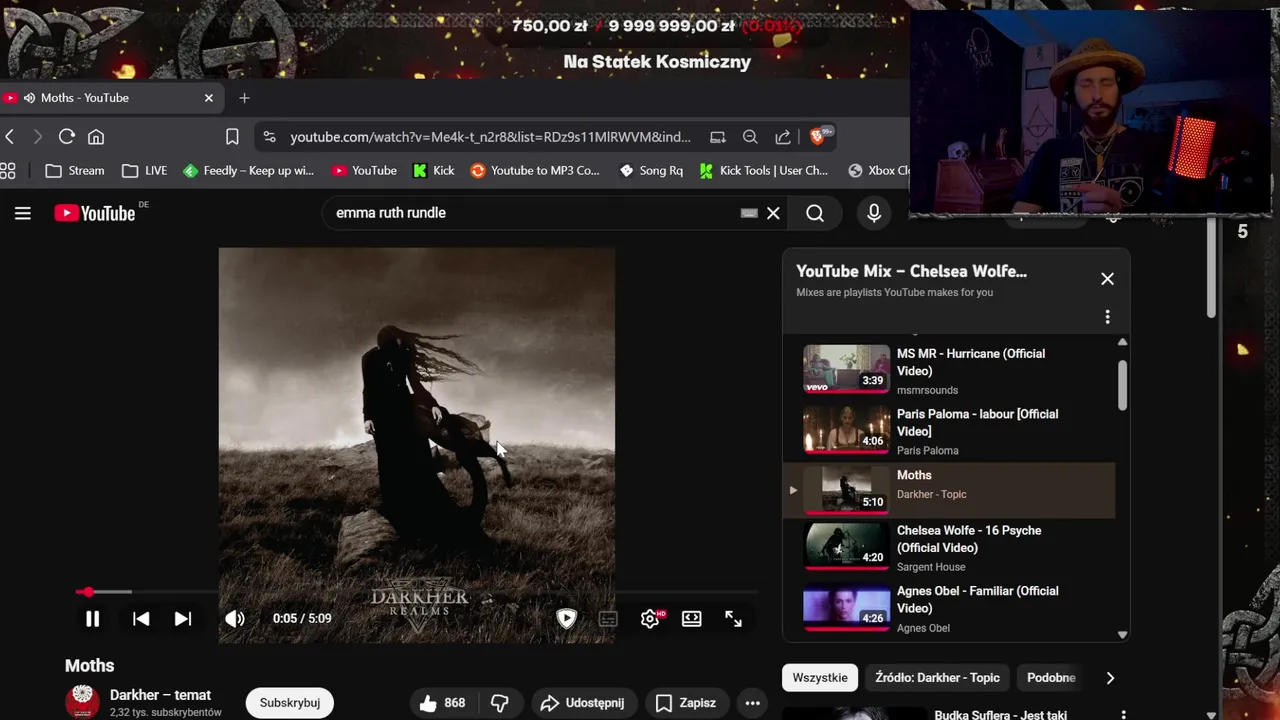Viewport: 1280px width, 720px height.
Task: Start voice search with microphone
Action: point(874,213)
